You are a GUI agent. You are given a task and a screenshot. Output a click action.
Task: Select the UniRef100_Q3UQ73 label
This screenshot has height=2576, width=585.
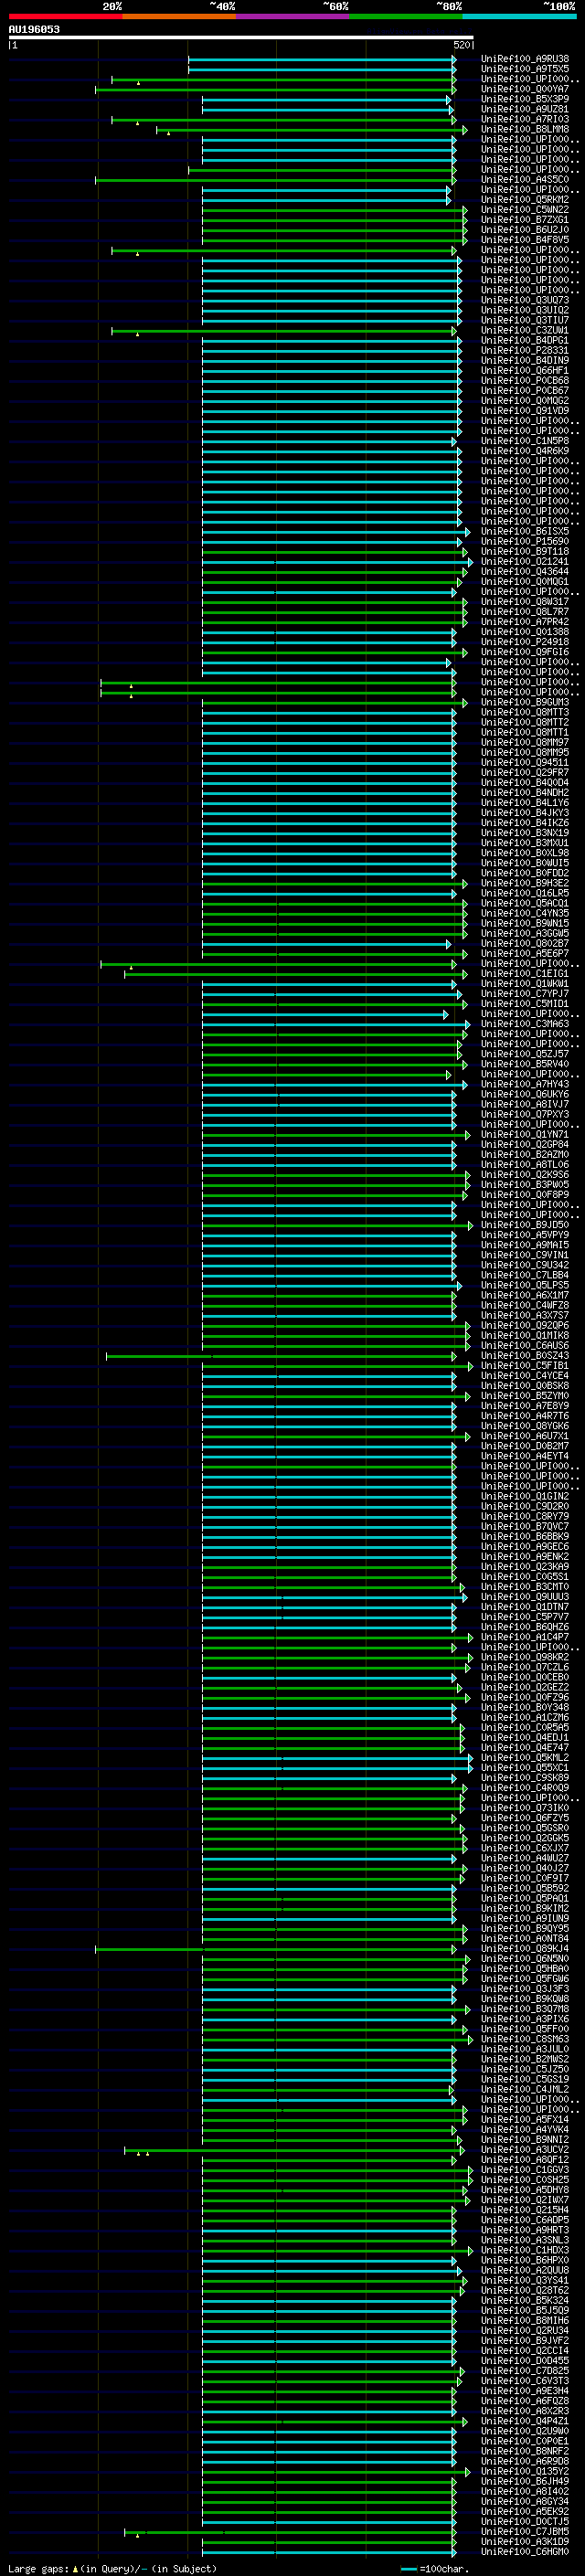pyautogui.click(x=525, y=300)
